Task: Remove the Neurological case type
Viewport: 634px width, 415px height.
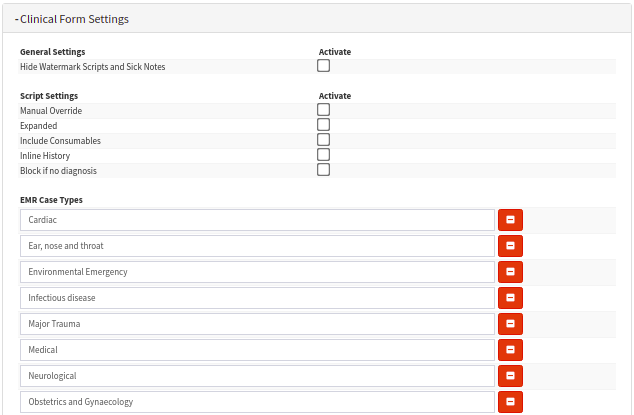Action: [x=510, y=376]
